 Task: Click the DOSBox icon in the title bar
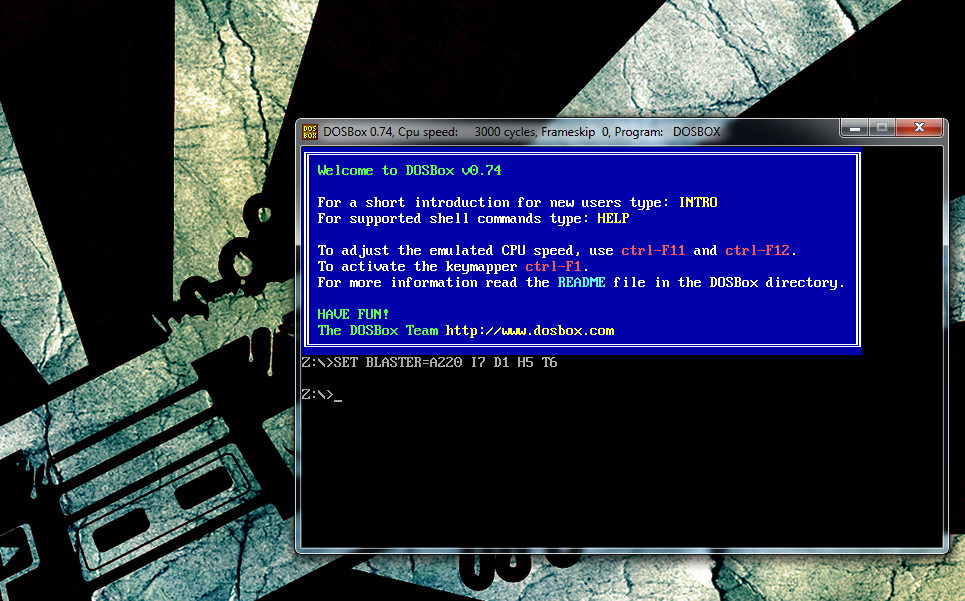pyautogui.click(x=310, y=132)
